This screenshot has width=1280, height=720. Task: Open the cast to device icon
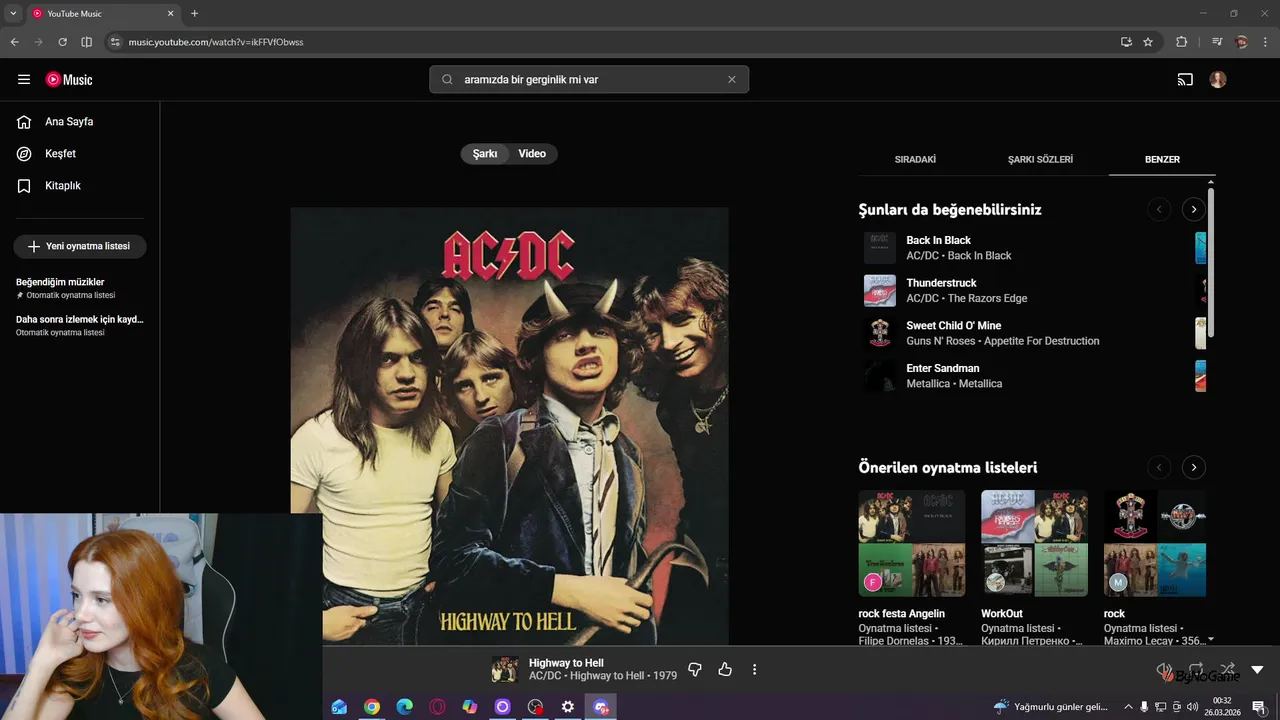tap(1185, 79)
